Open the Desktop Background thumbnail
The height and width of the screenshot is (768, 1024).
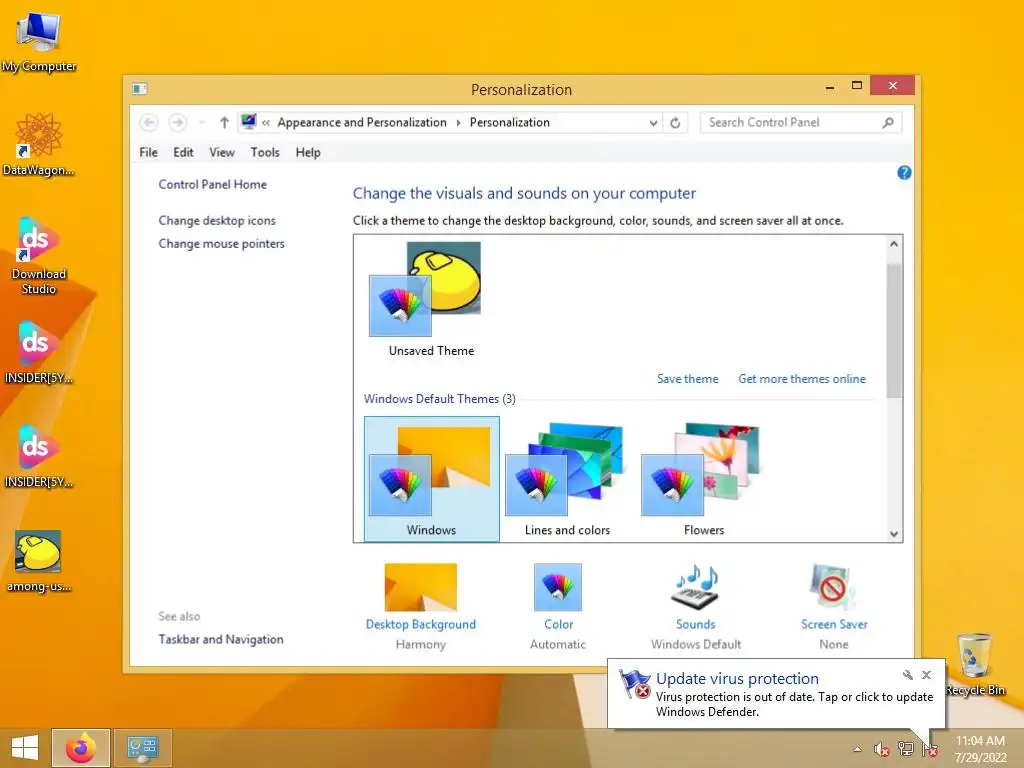421,586
